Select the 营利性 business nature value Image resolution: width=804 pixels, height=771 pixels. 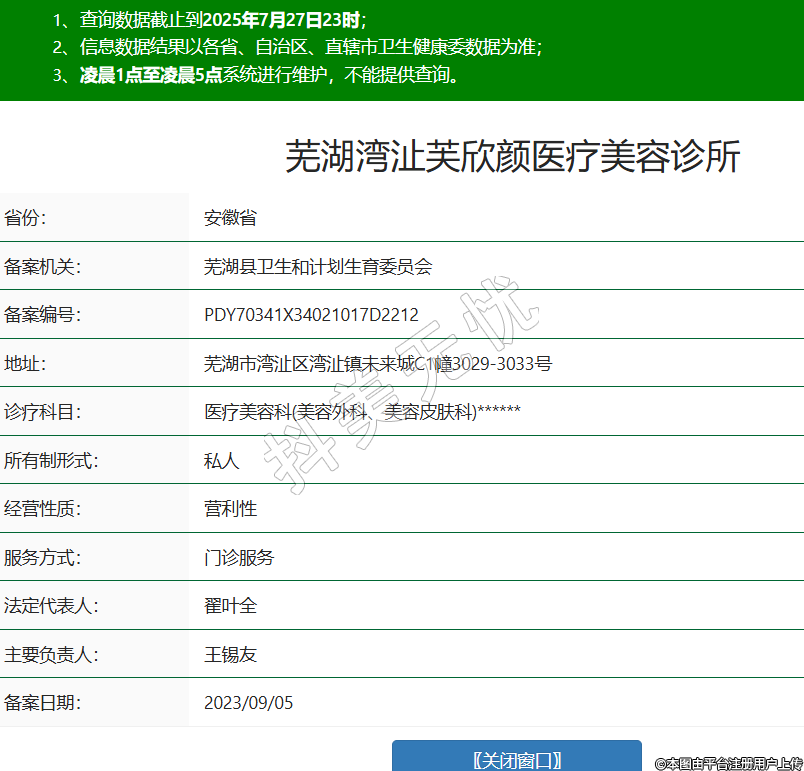tap(230, 508)
